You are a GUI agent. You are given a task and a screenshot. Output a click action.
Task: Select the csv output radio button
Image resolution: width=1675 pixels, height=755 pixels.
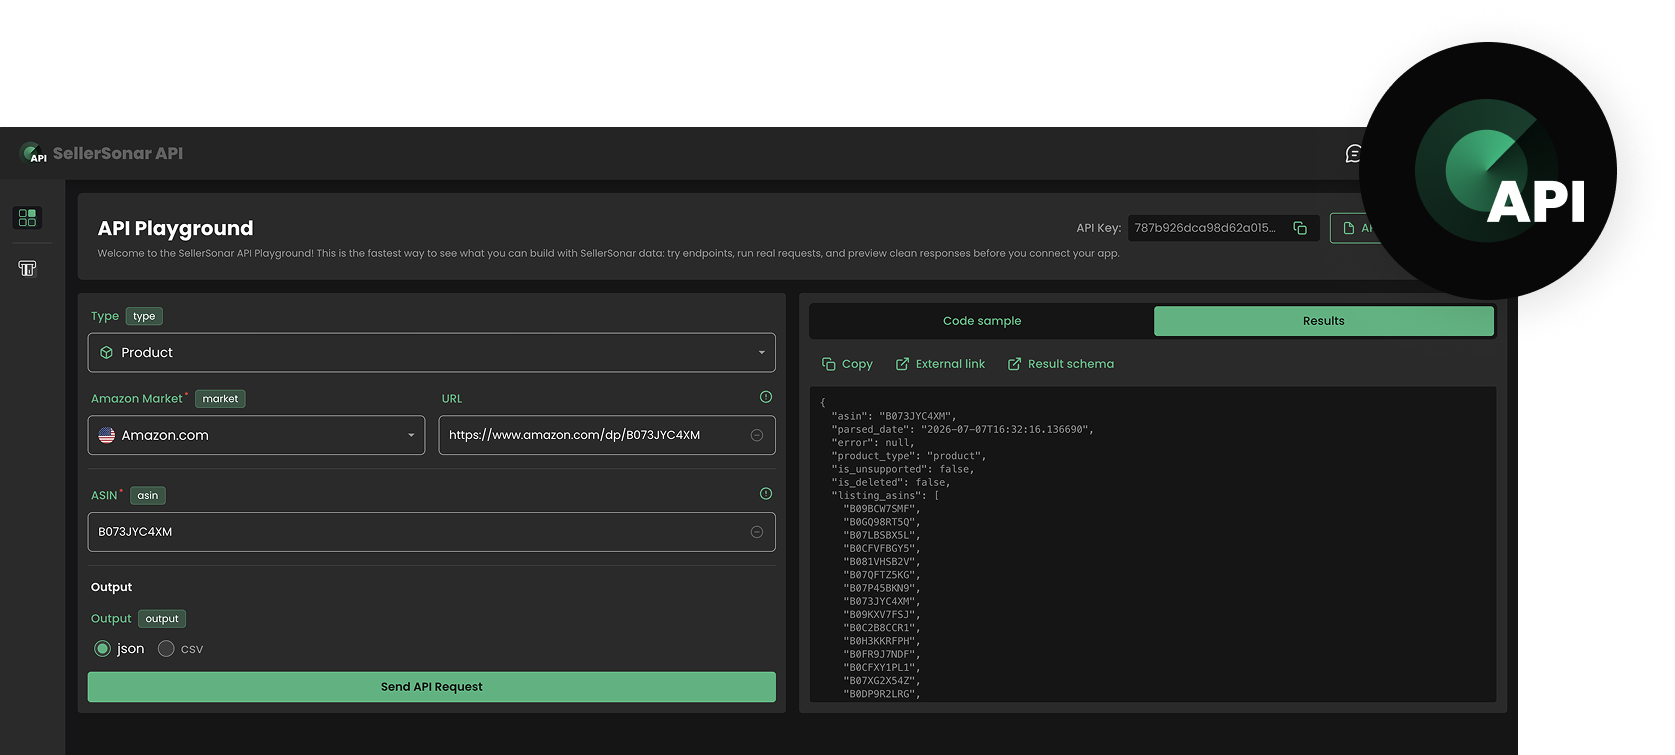pos(166,649)
